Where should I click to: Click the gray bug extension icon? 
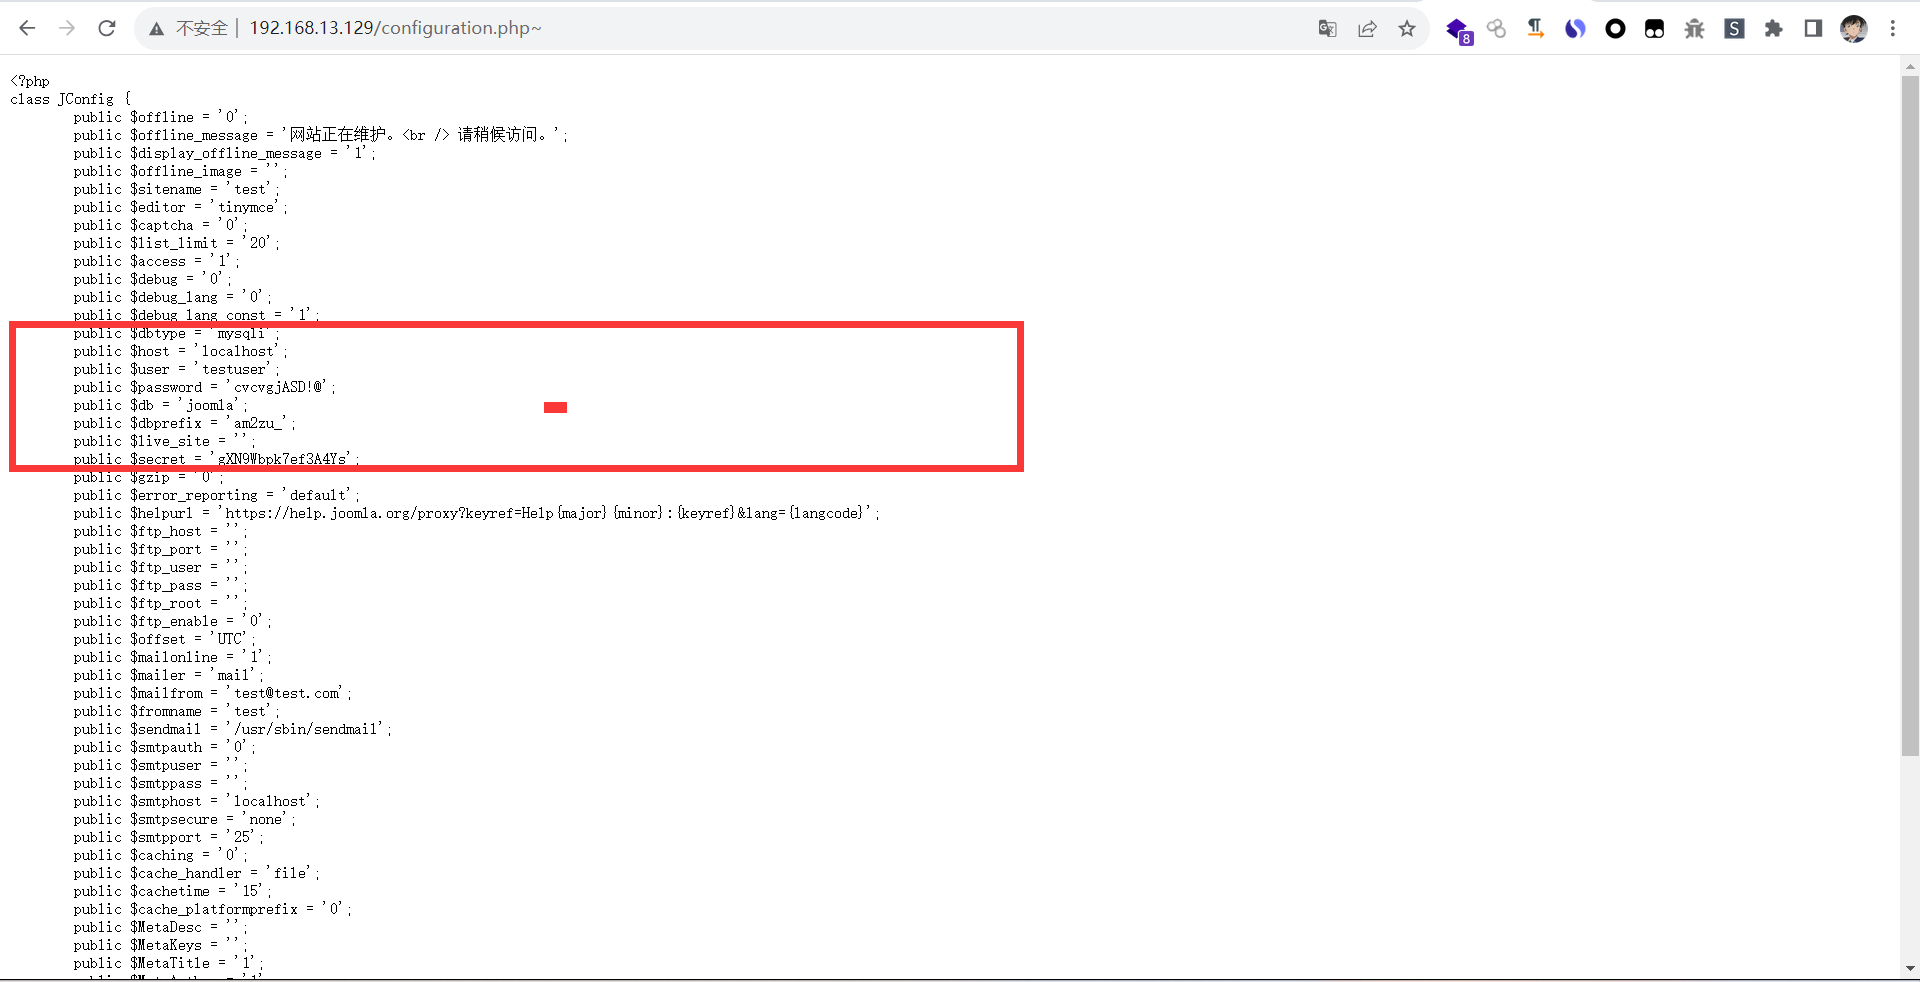point(1694,29)
